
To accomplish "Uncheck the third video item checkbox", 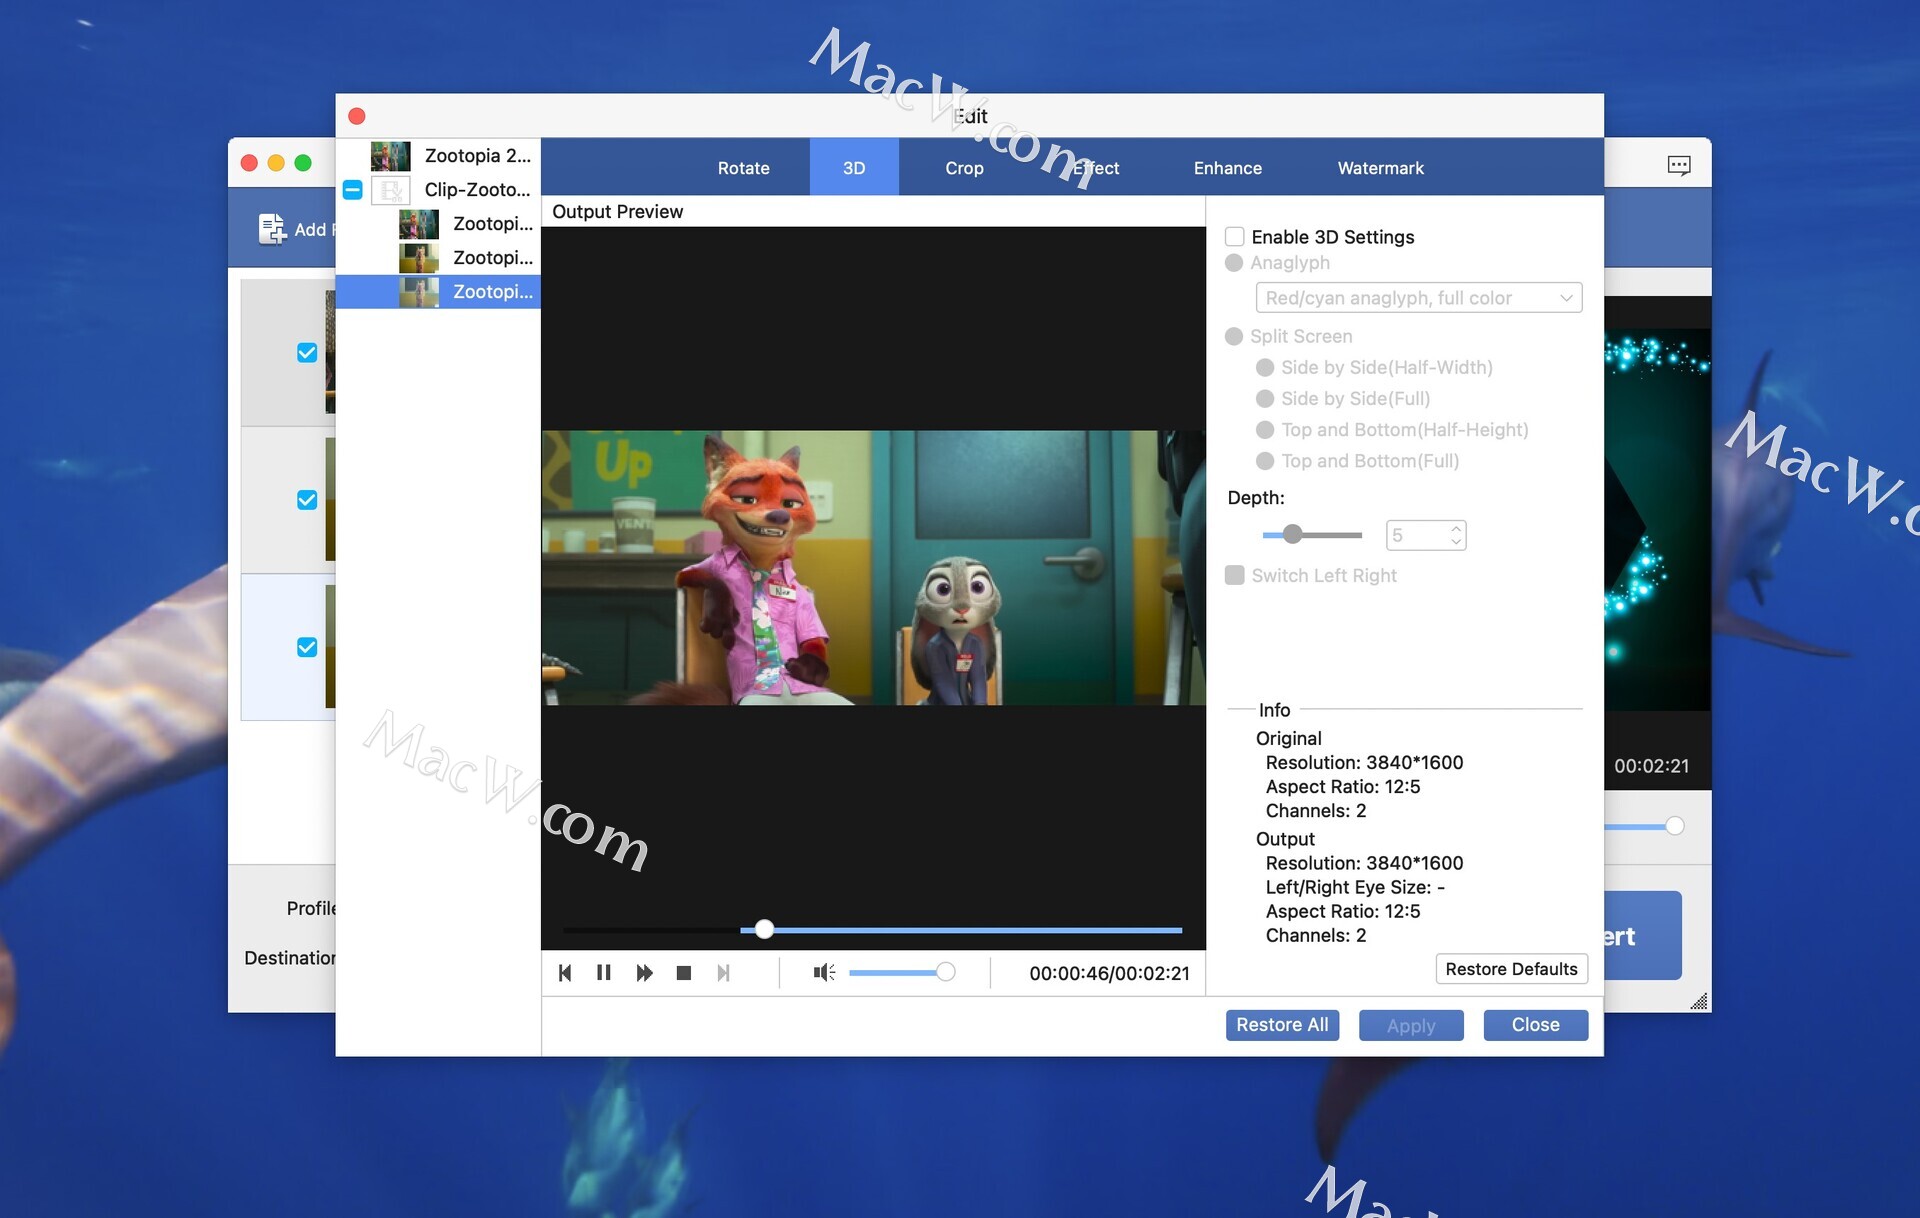I will [x=307, y=647].
